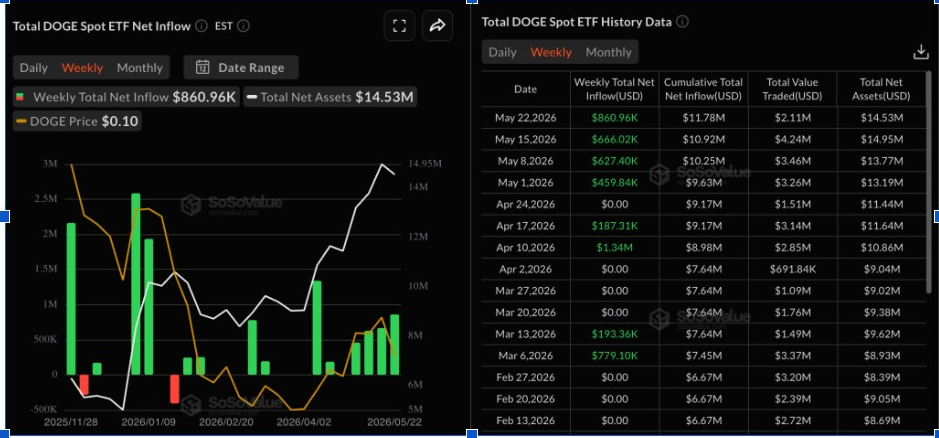Click the $779.10K inflow value
Viewport: 939px width, 438px height.
[x=614, y=355]
